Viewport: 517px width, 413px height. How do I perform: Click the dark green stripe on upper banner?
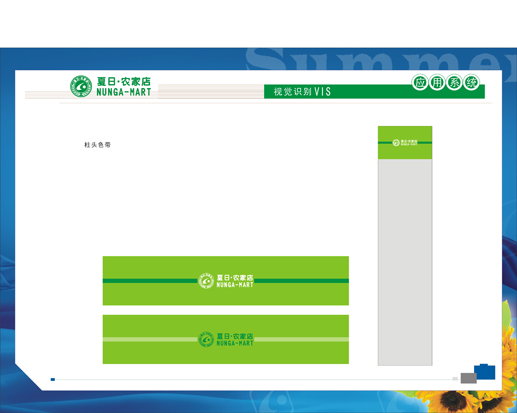pyautogui.click(x=226, y=281)
